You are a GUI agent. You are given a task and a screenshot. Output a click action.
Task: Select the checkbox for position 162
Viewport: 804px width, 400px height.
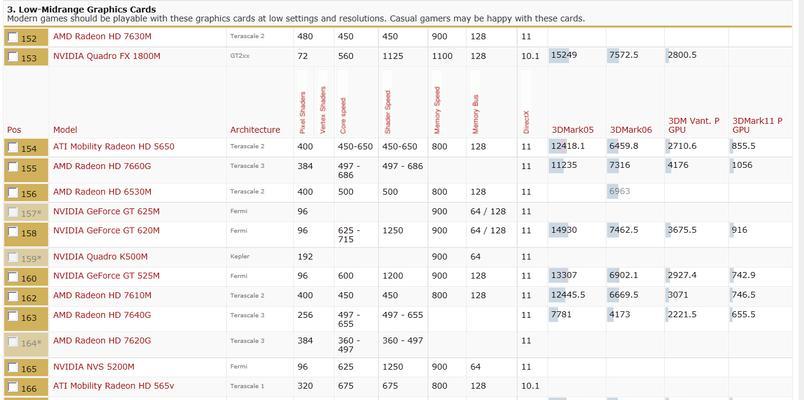[x=13, y=296]
